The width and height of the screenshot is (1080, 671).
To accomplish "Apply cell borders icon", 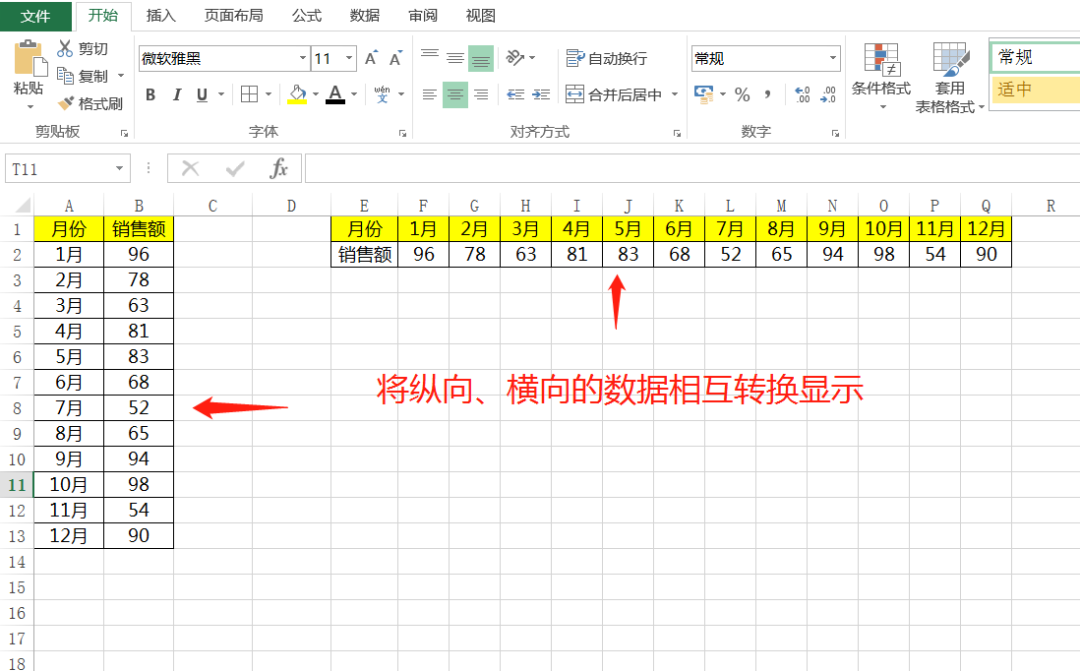I will [x=249, y=94].
